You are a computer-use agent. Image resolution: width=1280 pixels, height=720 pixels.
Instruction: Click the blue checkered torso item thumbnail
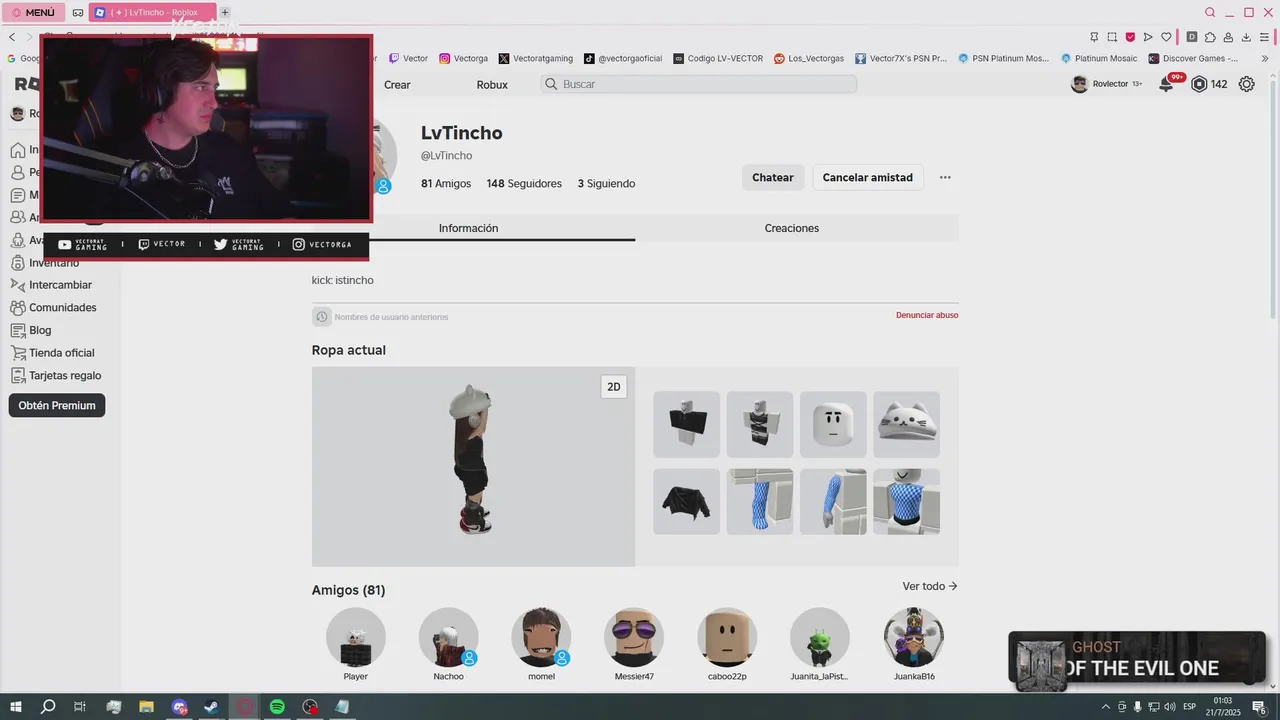906,501
